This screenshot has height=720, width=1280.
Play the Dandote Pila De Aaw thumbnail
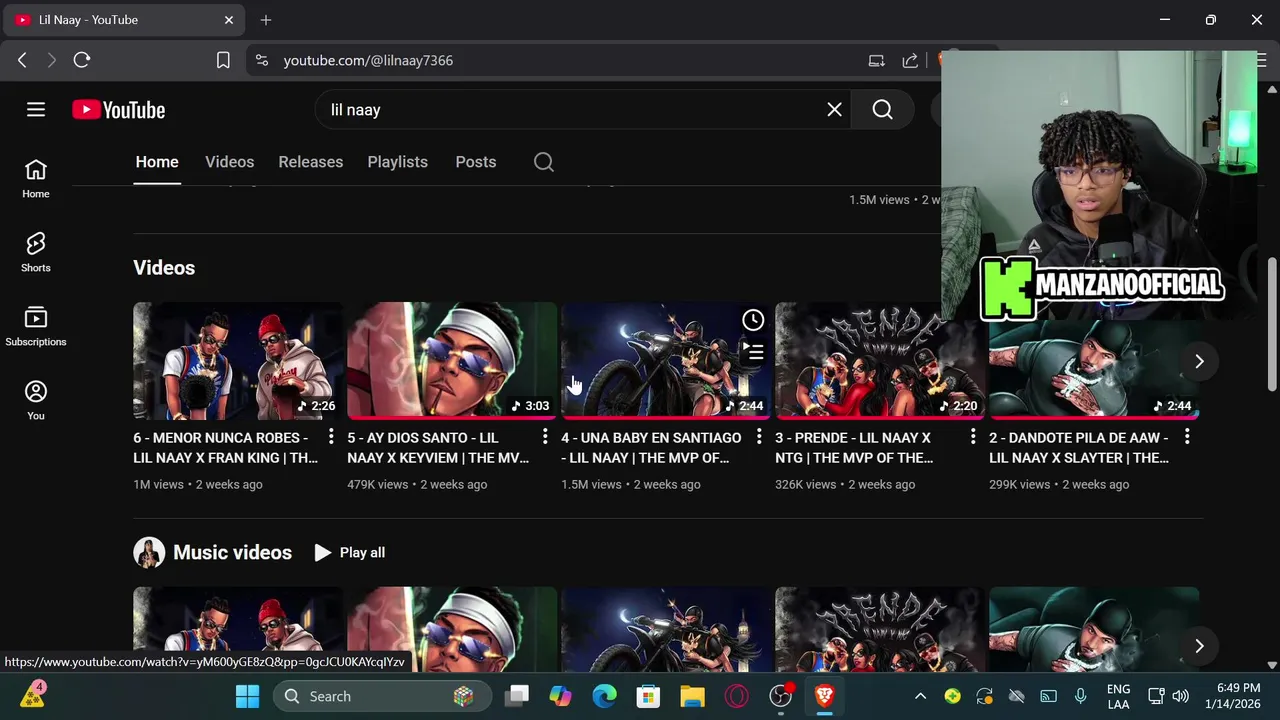click(1094, 370)
